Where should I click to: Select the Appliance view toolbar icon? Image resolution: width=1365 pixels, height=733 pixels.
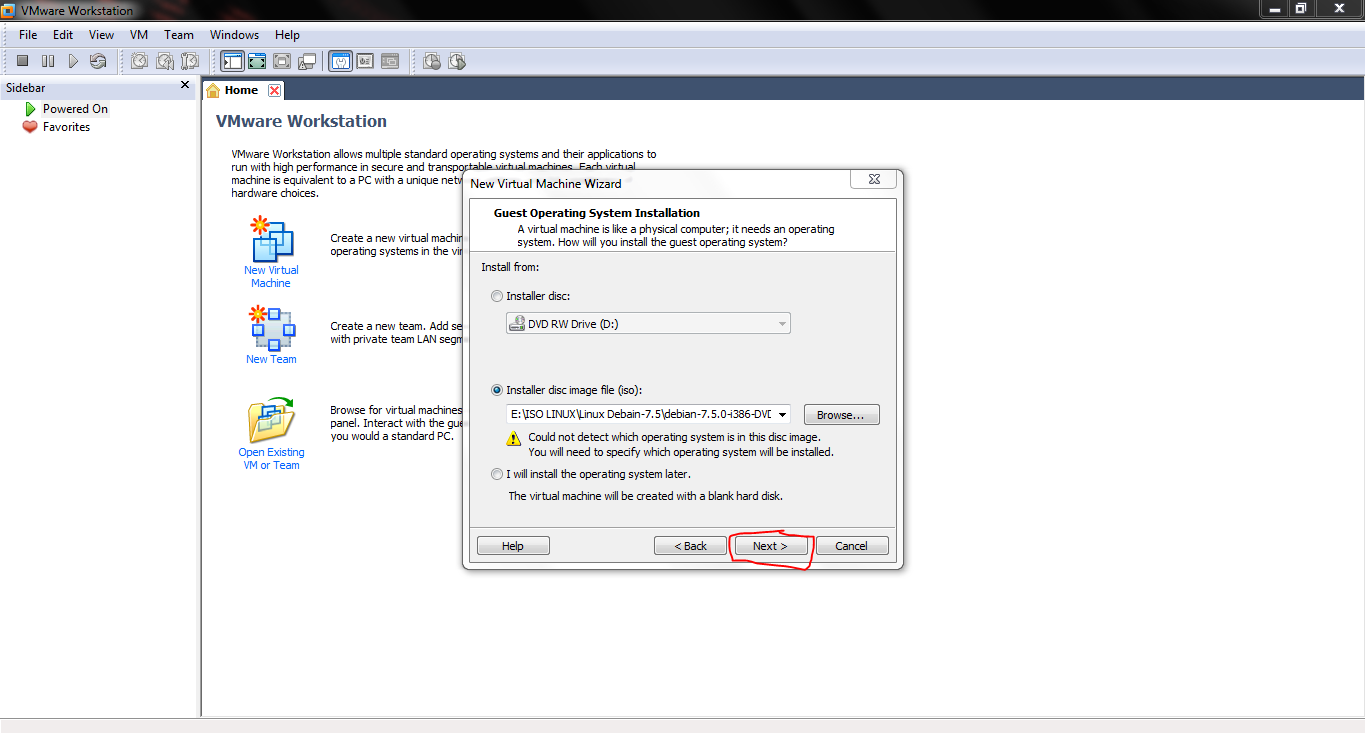[365, 61]
